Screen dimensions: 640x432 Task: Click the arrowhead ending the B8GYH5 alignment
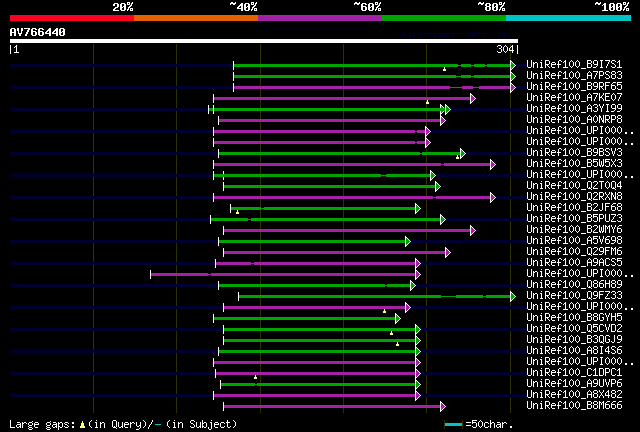(398, 319)
